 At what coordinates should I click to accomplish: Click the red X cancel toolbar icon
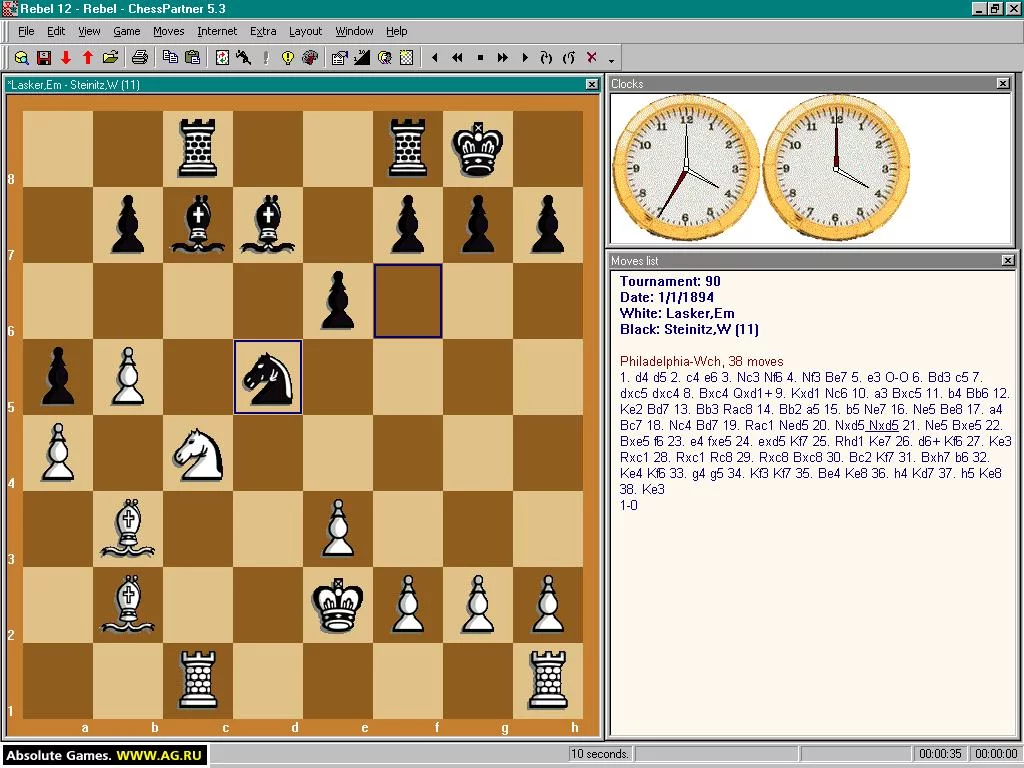click(592, 57)
